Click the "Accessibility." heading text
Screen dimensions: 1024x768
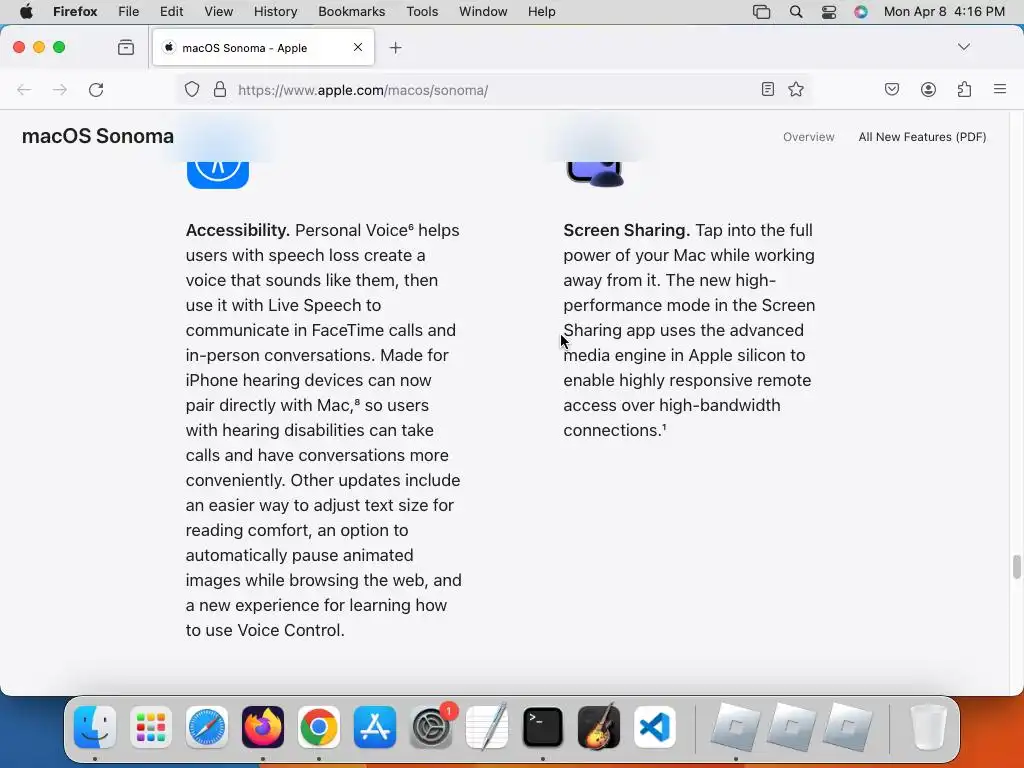pos(238,231)
